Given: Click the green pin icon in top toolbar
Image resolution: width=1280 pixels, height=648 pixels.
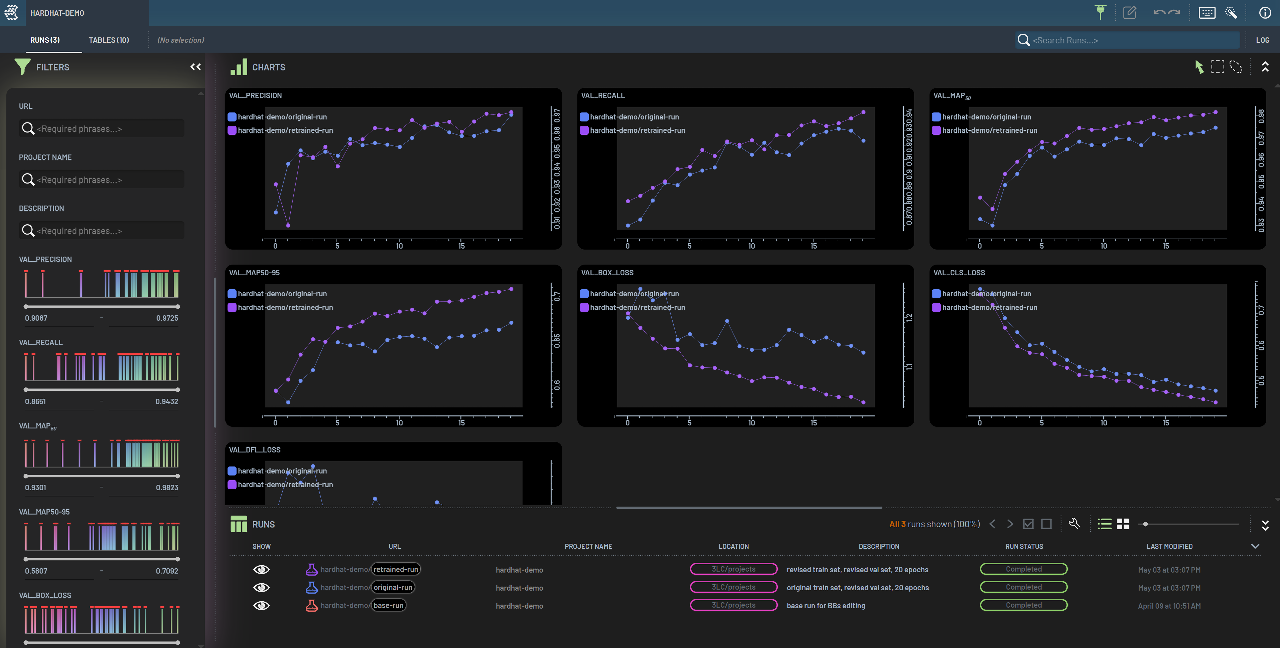Looking at the screenshot, I should point(1101,13).
